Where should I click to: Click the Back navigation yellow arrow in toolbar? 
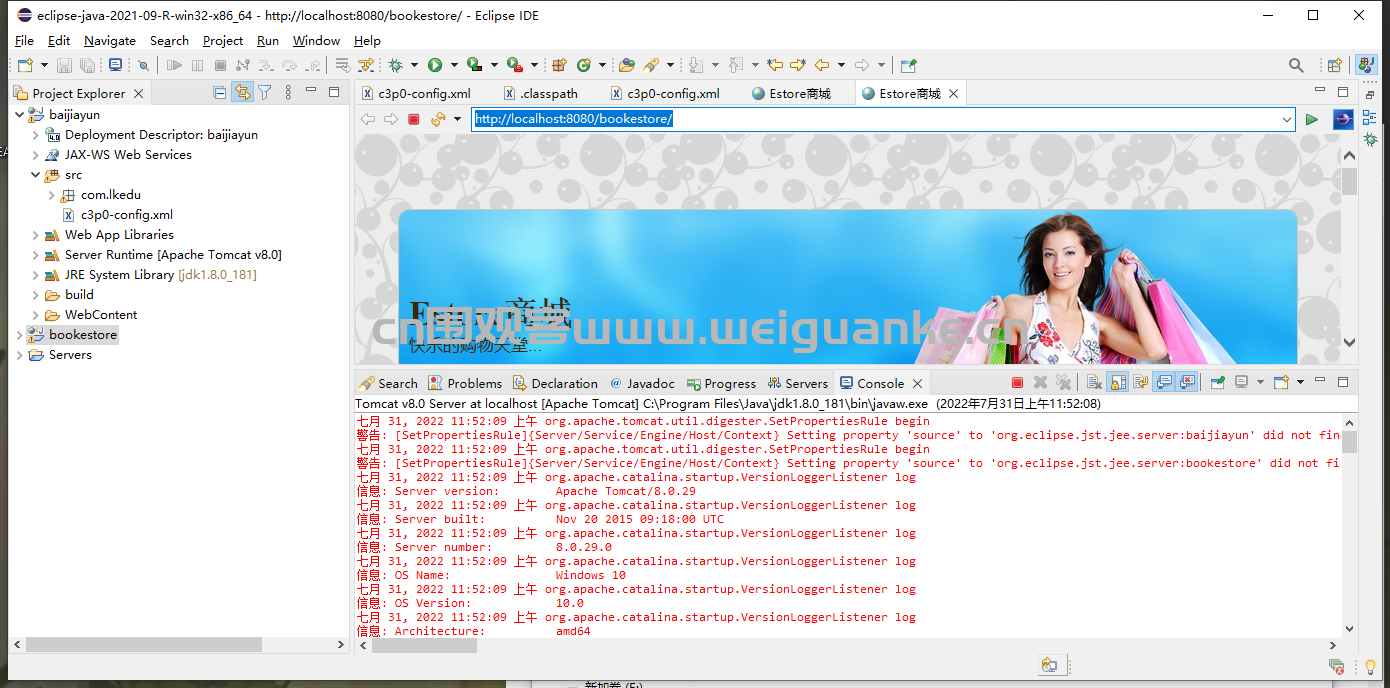(x=822, y=65)
